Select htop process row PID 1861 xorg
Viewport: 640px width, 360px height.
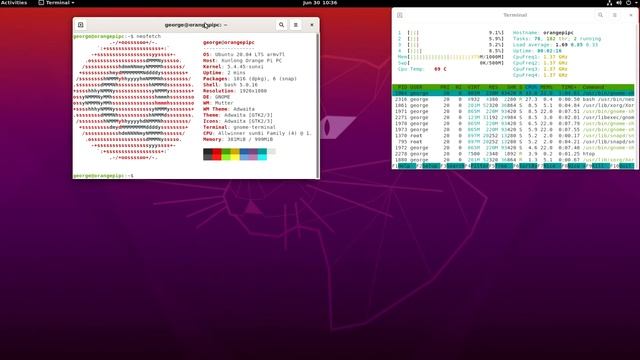point(513,105)
